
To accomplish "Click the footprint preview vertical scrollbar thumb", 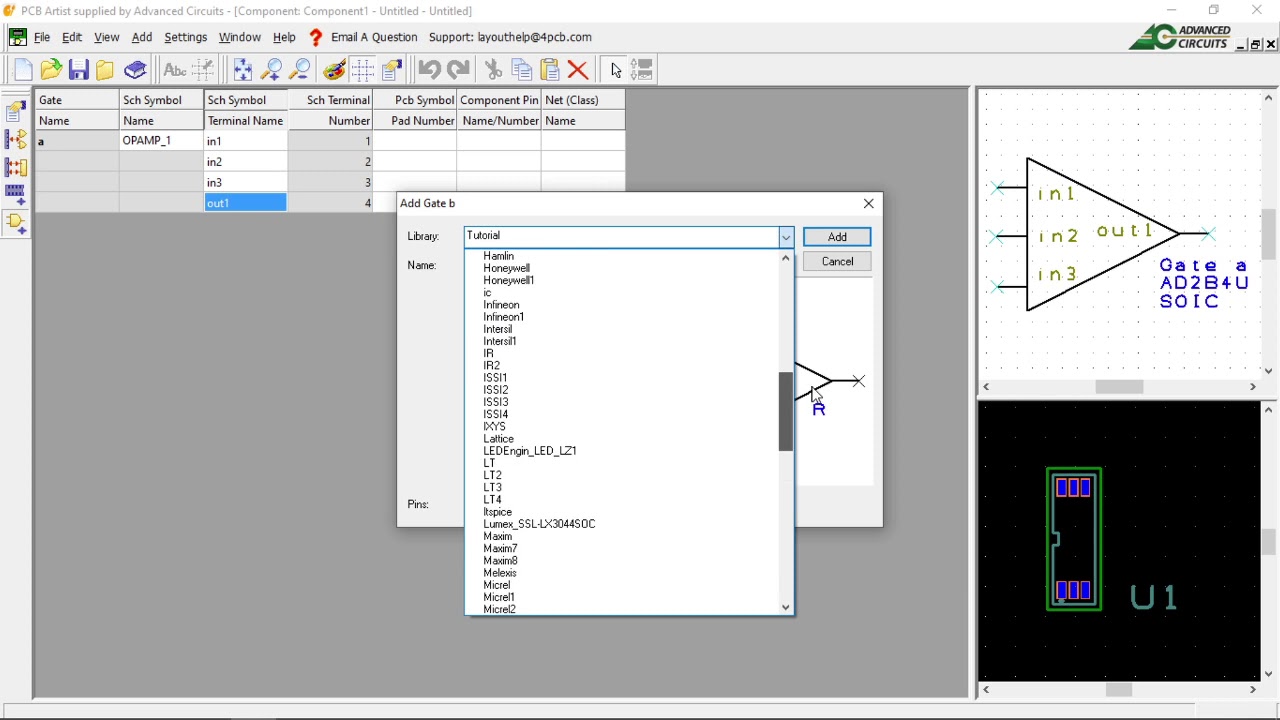I will point(1269,541).
